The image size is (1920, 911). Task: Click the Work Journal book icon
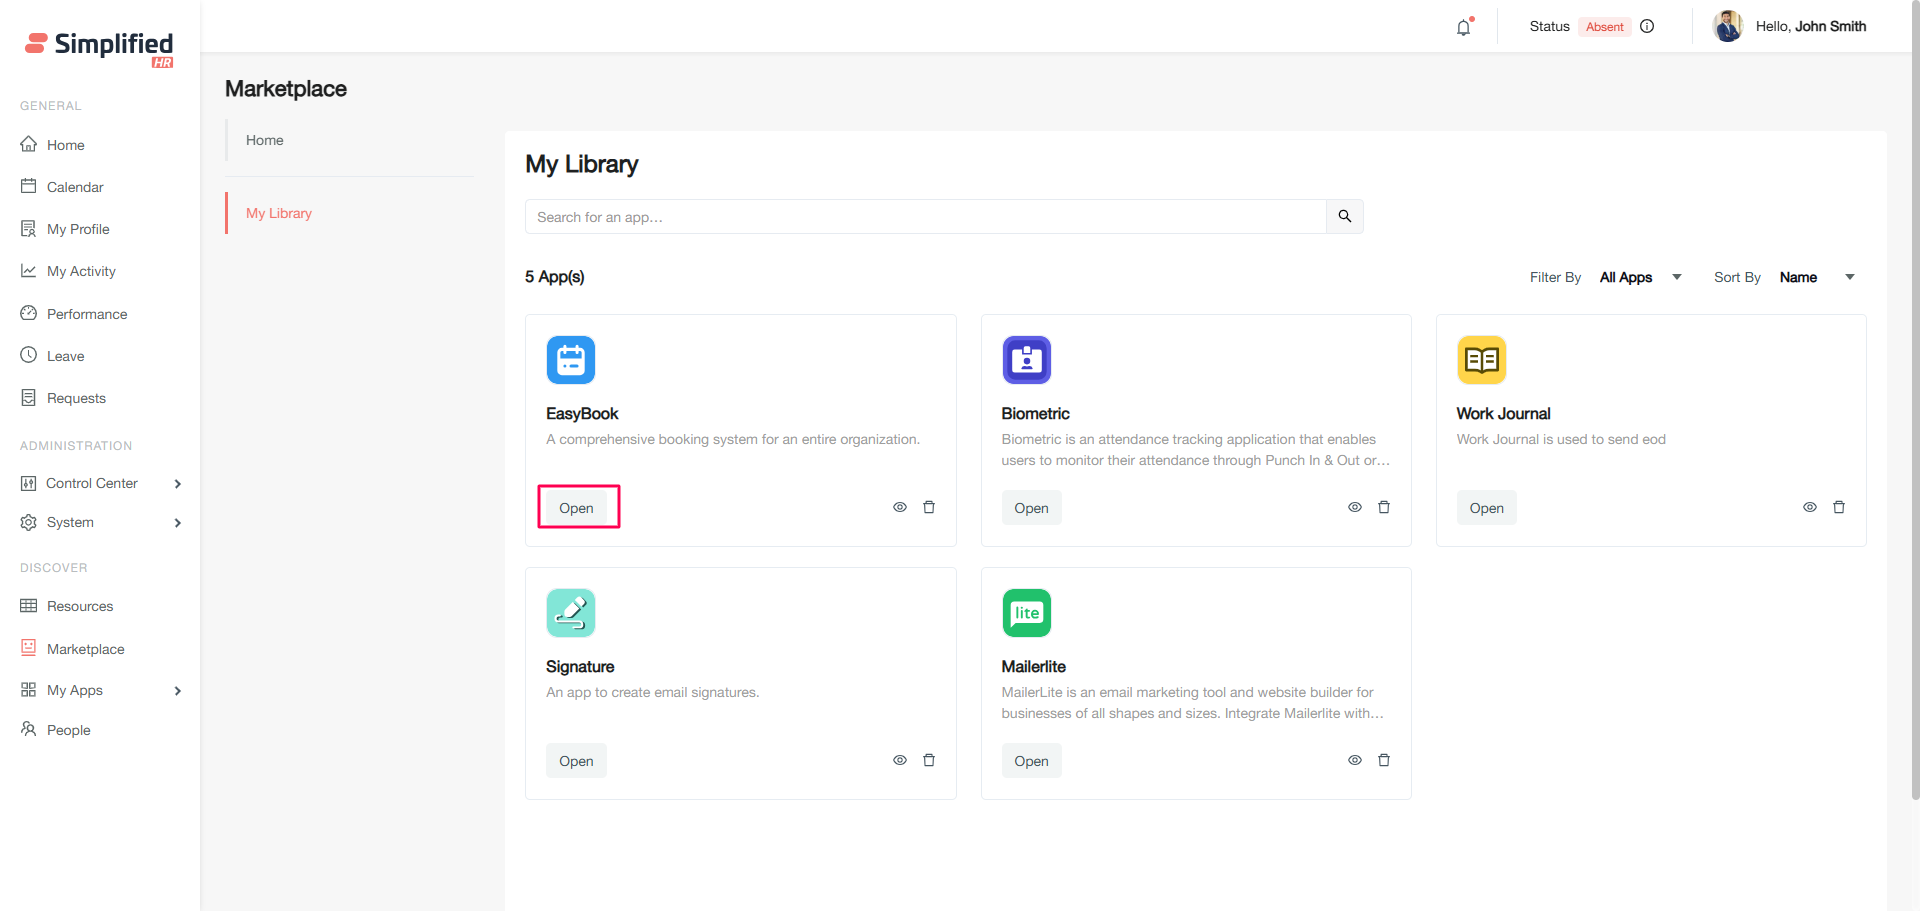point(1481,360)
